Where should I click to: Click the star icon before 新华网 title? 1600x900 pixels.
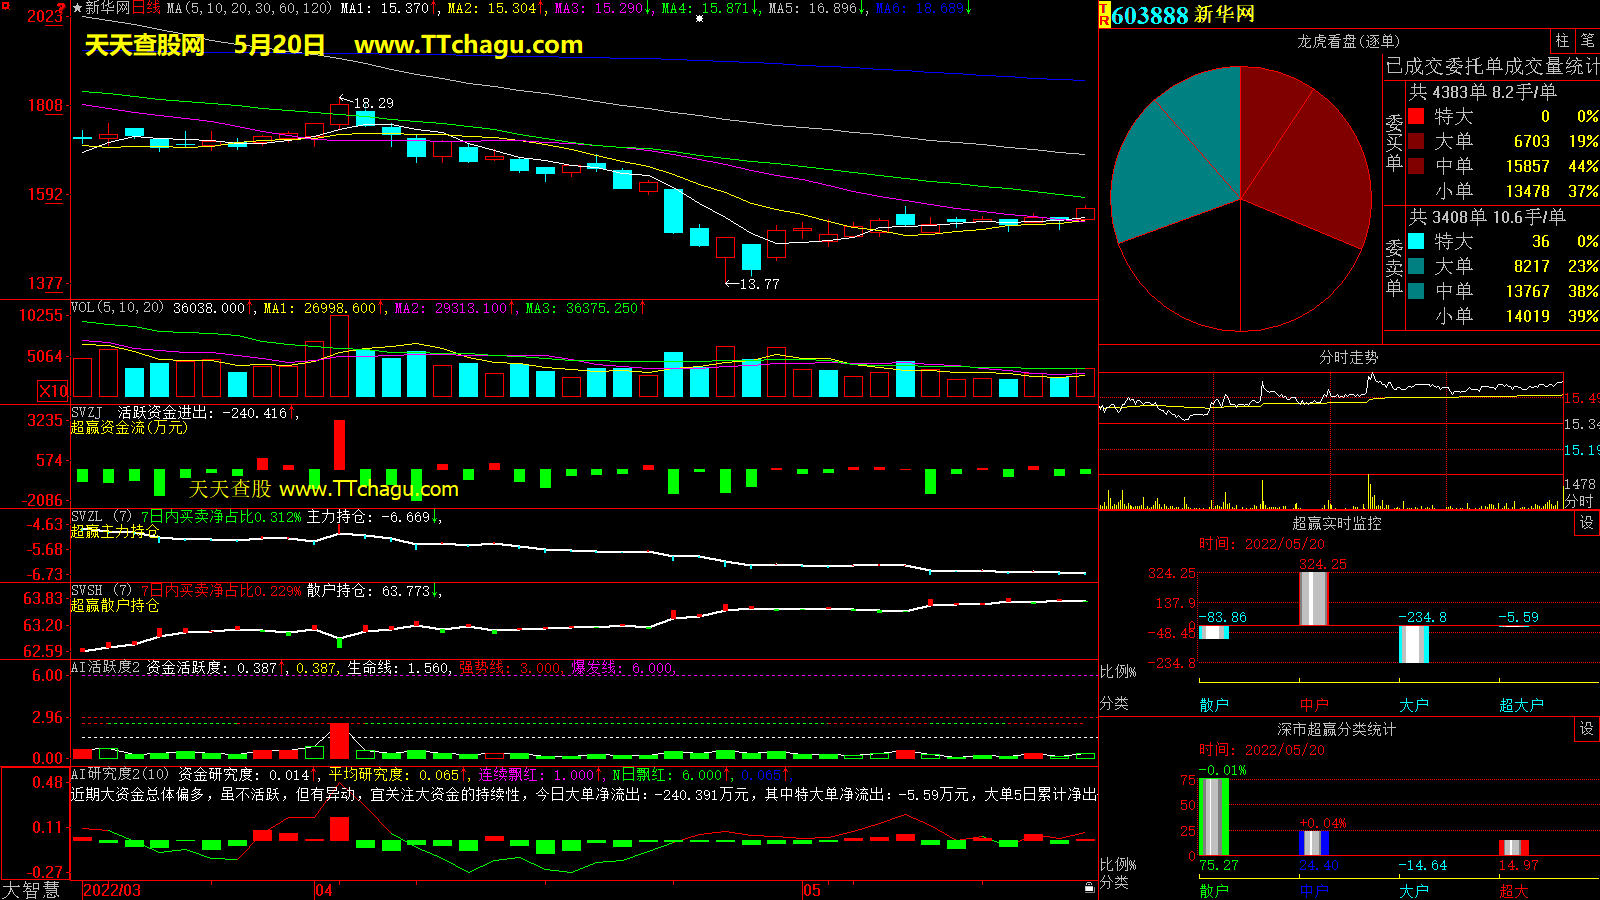coord(77,8)
